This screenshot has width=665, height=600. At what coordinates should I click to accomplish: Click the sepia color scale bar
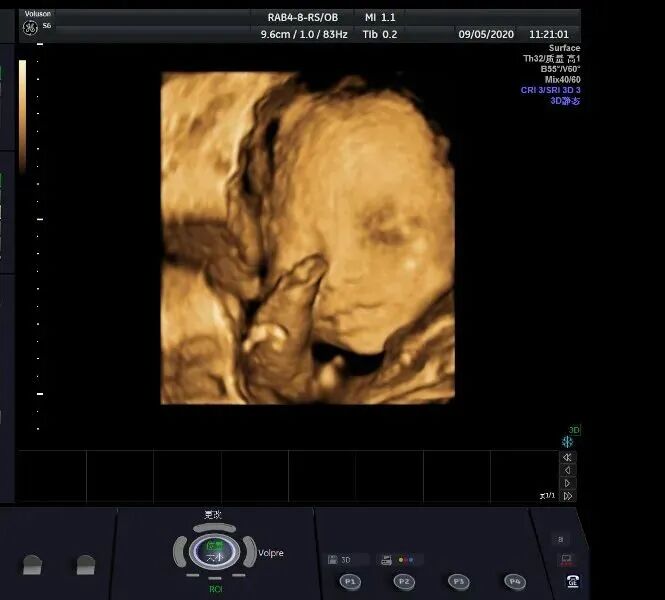pyautogui.click(x=22, y=117)
